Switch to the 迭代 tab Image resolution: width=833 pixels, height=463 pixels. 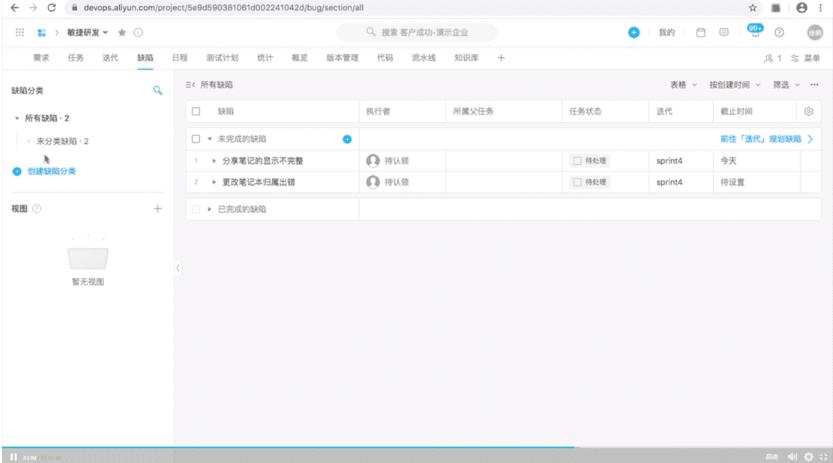pyautogui.click(x=110, y=58)
